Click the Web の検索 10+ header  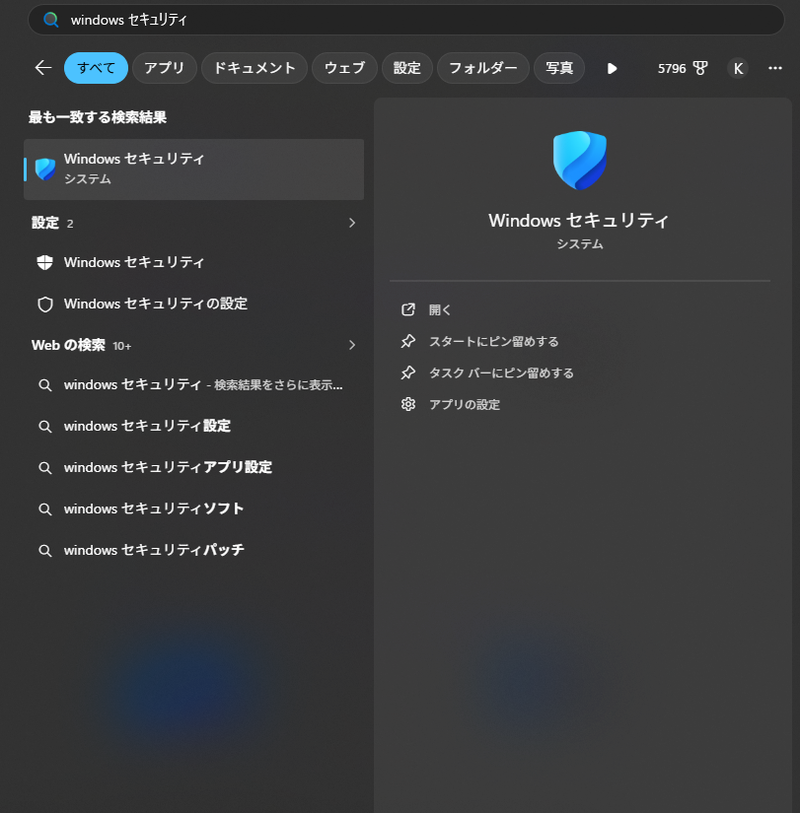click(81, 345)
